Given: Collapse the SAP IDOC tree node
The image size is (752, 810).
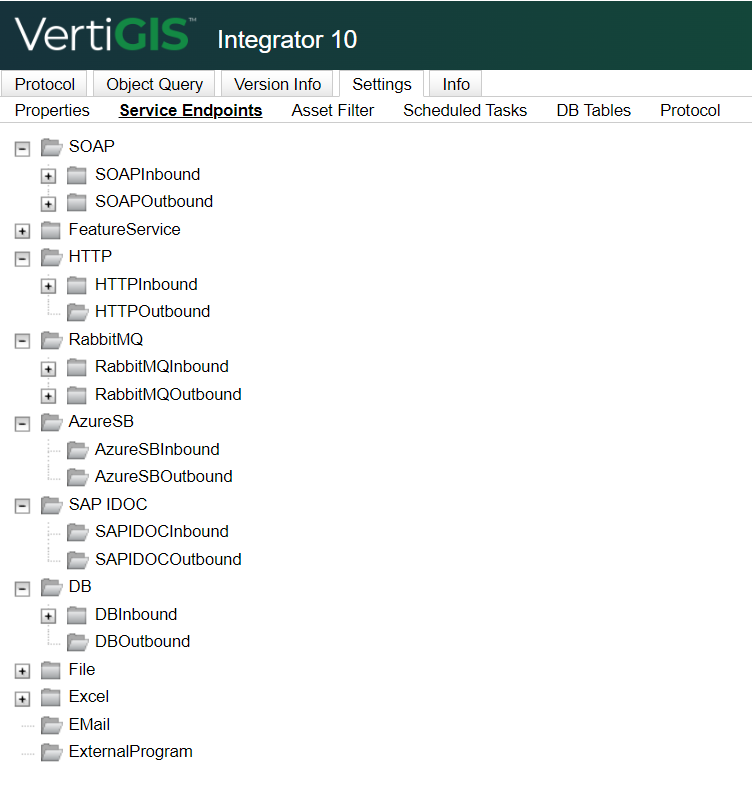Looking at the screenshot, I should point(22,506).
